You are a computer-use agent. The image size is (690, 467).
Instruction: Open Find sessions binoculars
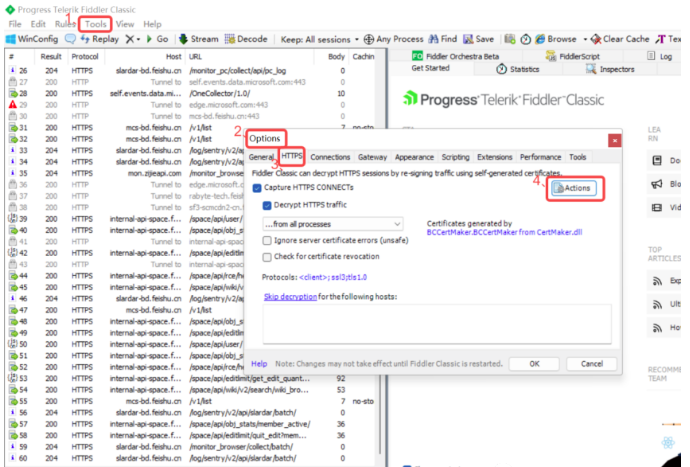pos(443,39)
